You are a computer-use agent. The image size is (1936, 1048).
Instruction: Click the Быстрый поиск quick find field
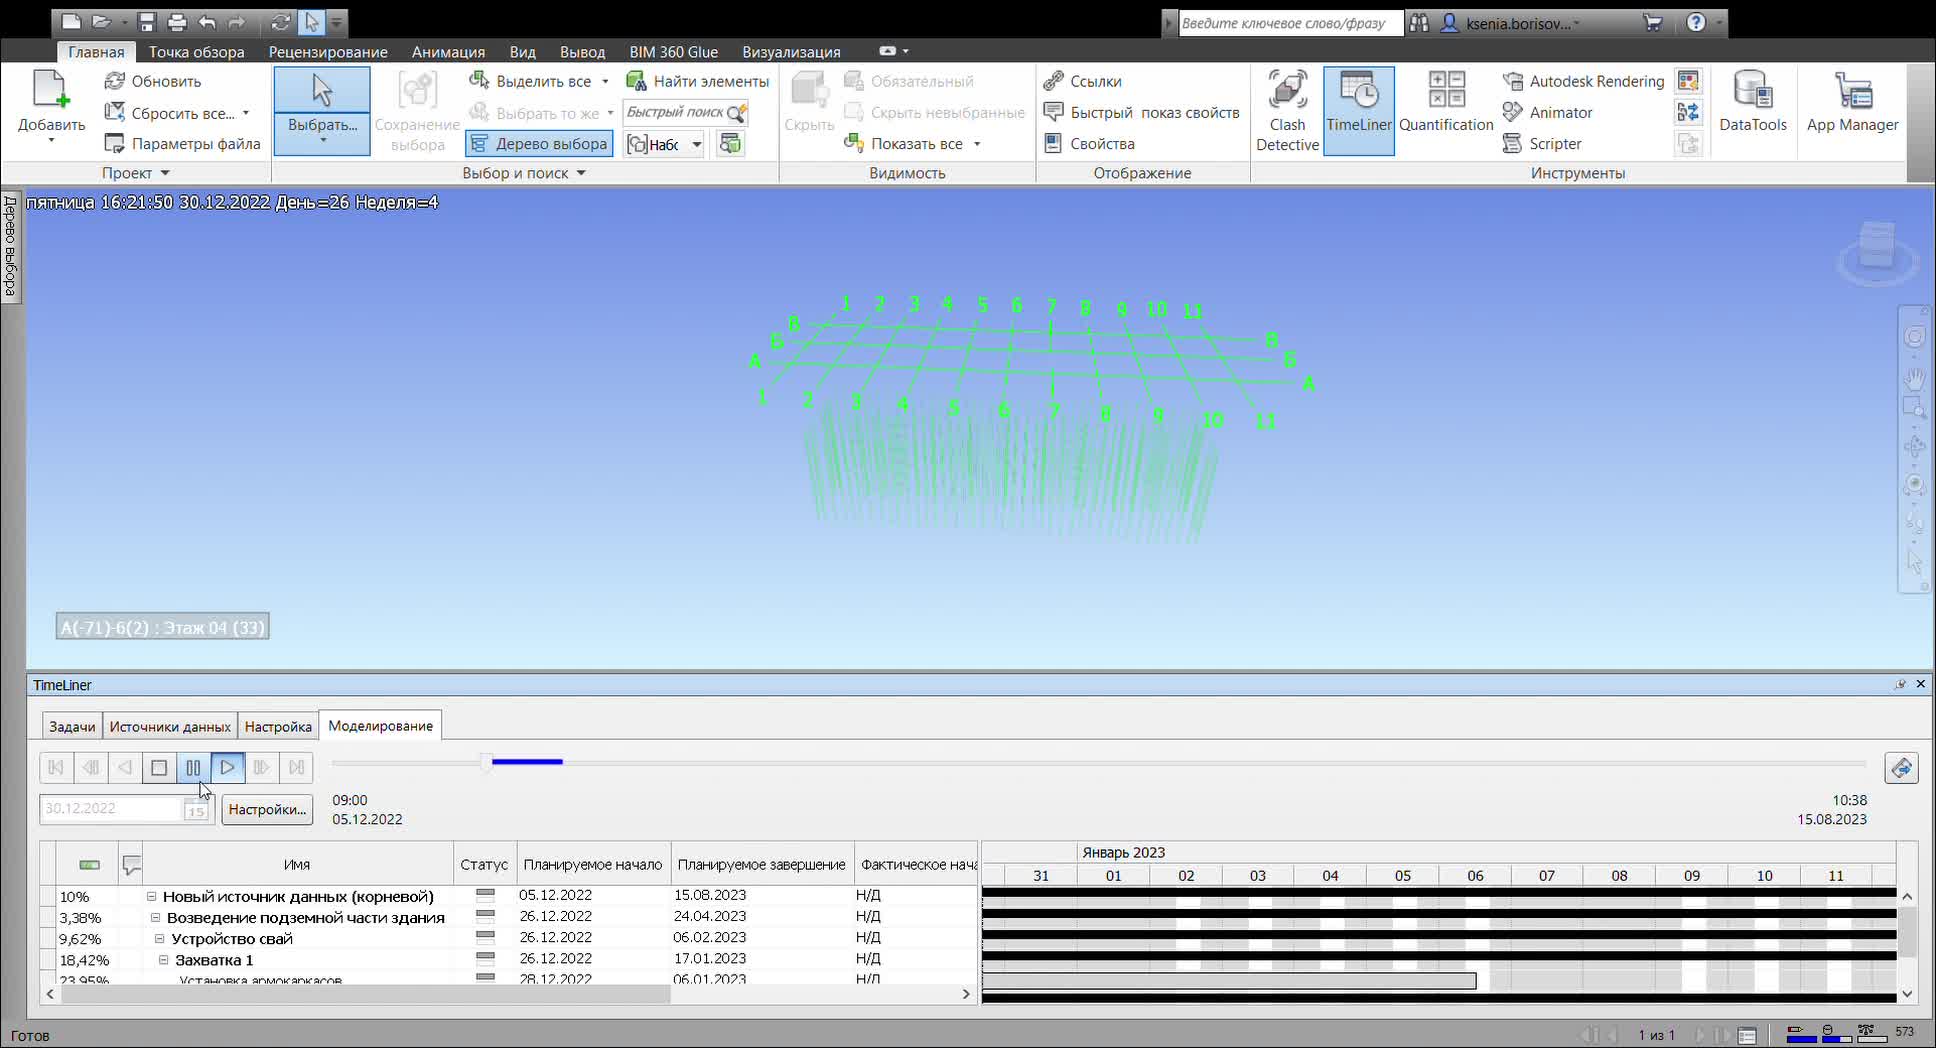click(x=675, y=112)
